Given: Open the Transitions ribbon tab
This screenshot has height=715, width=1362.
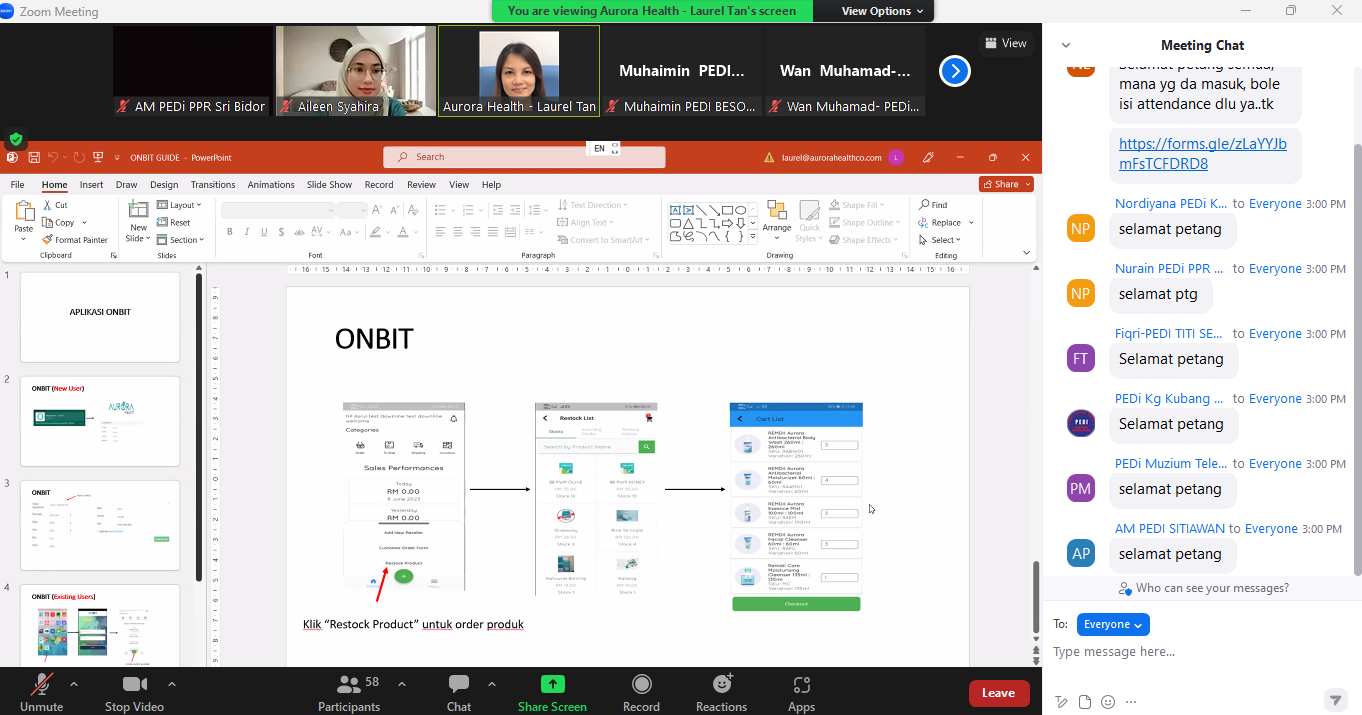Looking at the screenshot, I should pyautogui.click(x=213, y=185).
